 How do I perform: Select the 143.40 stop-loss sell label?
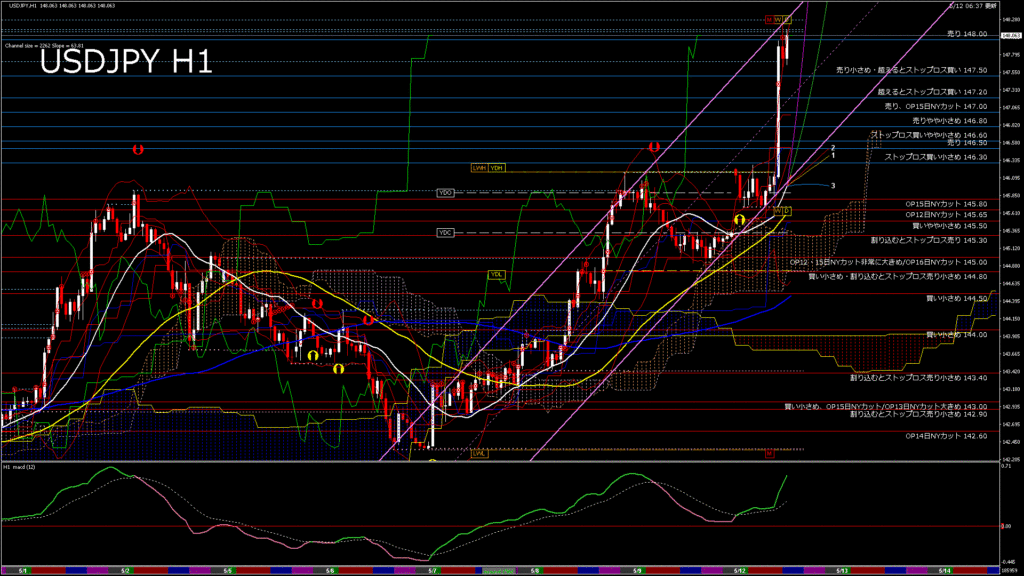click(x=918, y=378)
